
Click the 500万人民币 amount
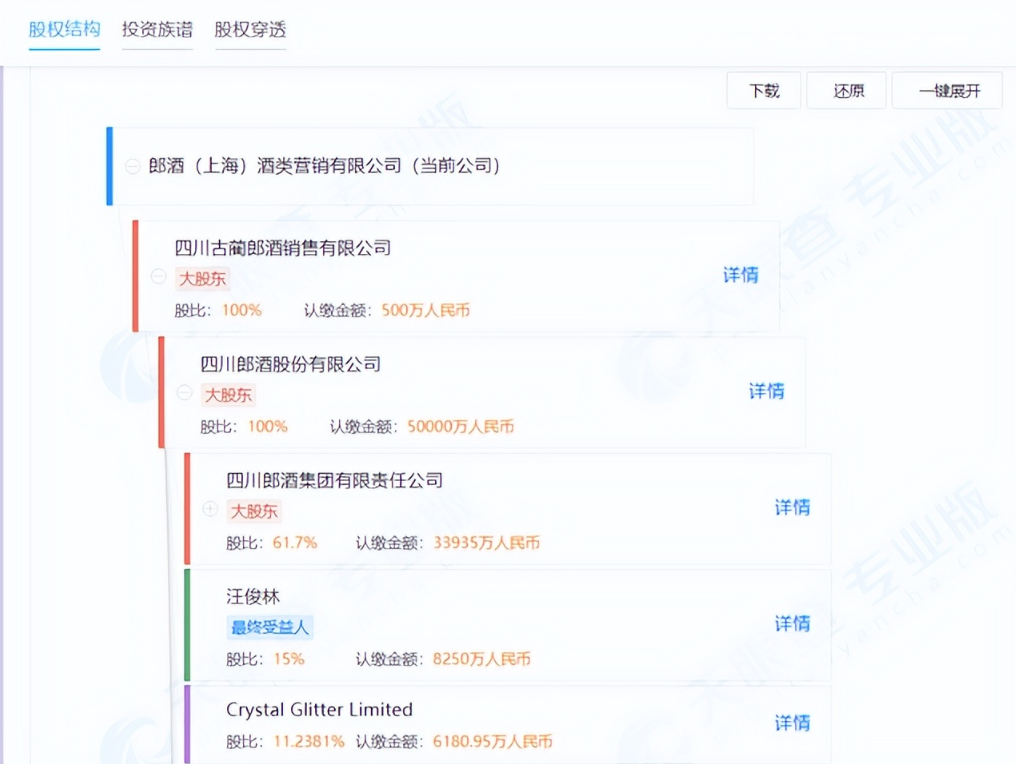tap(426, 310)
